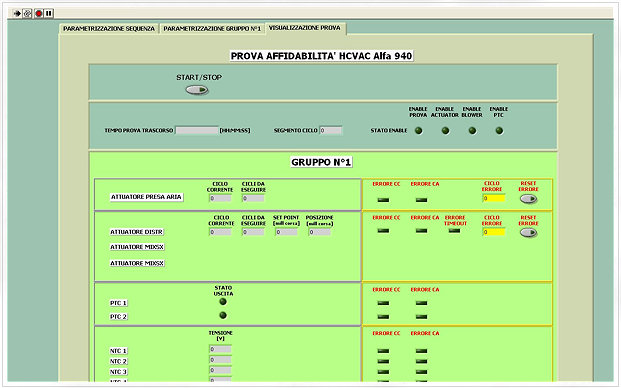Click ERRORE CC indicator for NTC 2
The height and width of the screenshot is (388, 621).
[383, 361]
